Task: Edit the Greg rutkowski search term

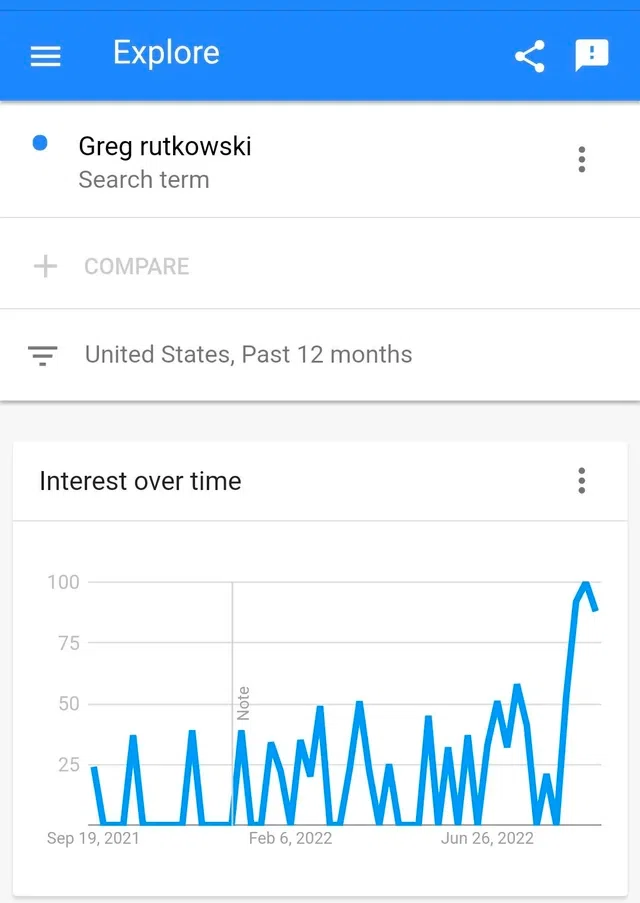Action: click(165, 146)
